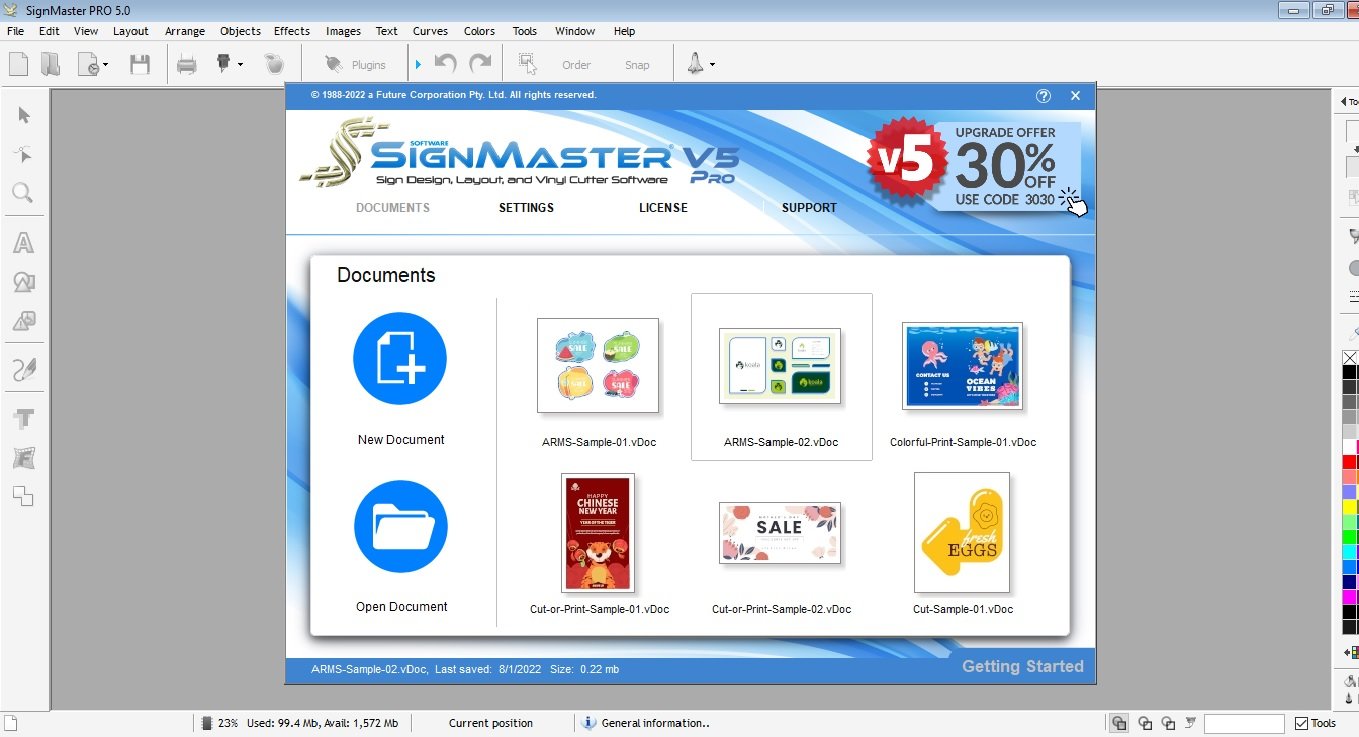Switch to the SUPPORT tab in dialog
The image size is (1359, 737).
point(809,208)
